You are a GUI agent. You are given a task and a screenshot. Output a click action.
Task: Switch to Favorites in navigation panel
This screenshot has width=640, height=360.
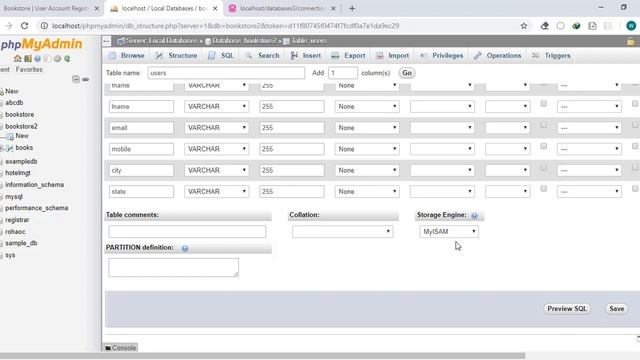(29, 69)
